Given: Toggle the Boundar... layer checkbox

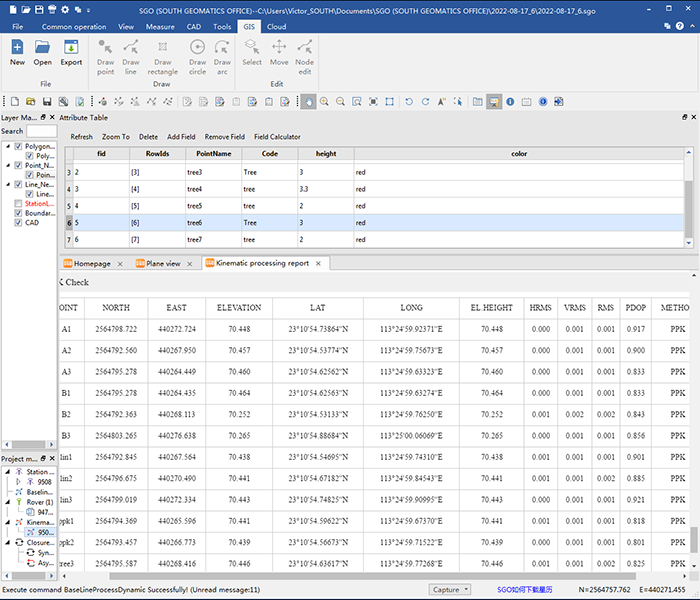Looking at the screenshot, I should tap(18, 213).
